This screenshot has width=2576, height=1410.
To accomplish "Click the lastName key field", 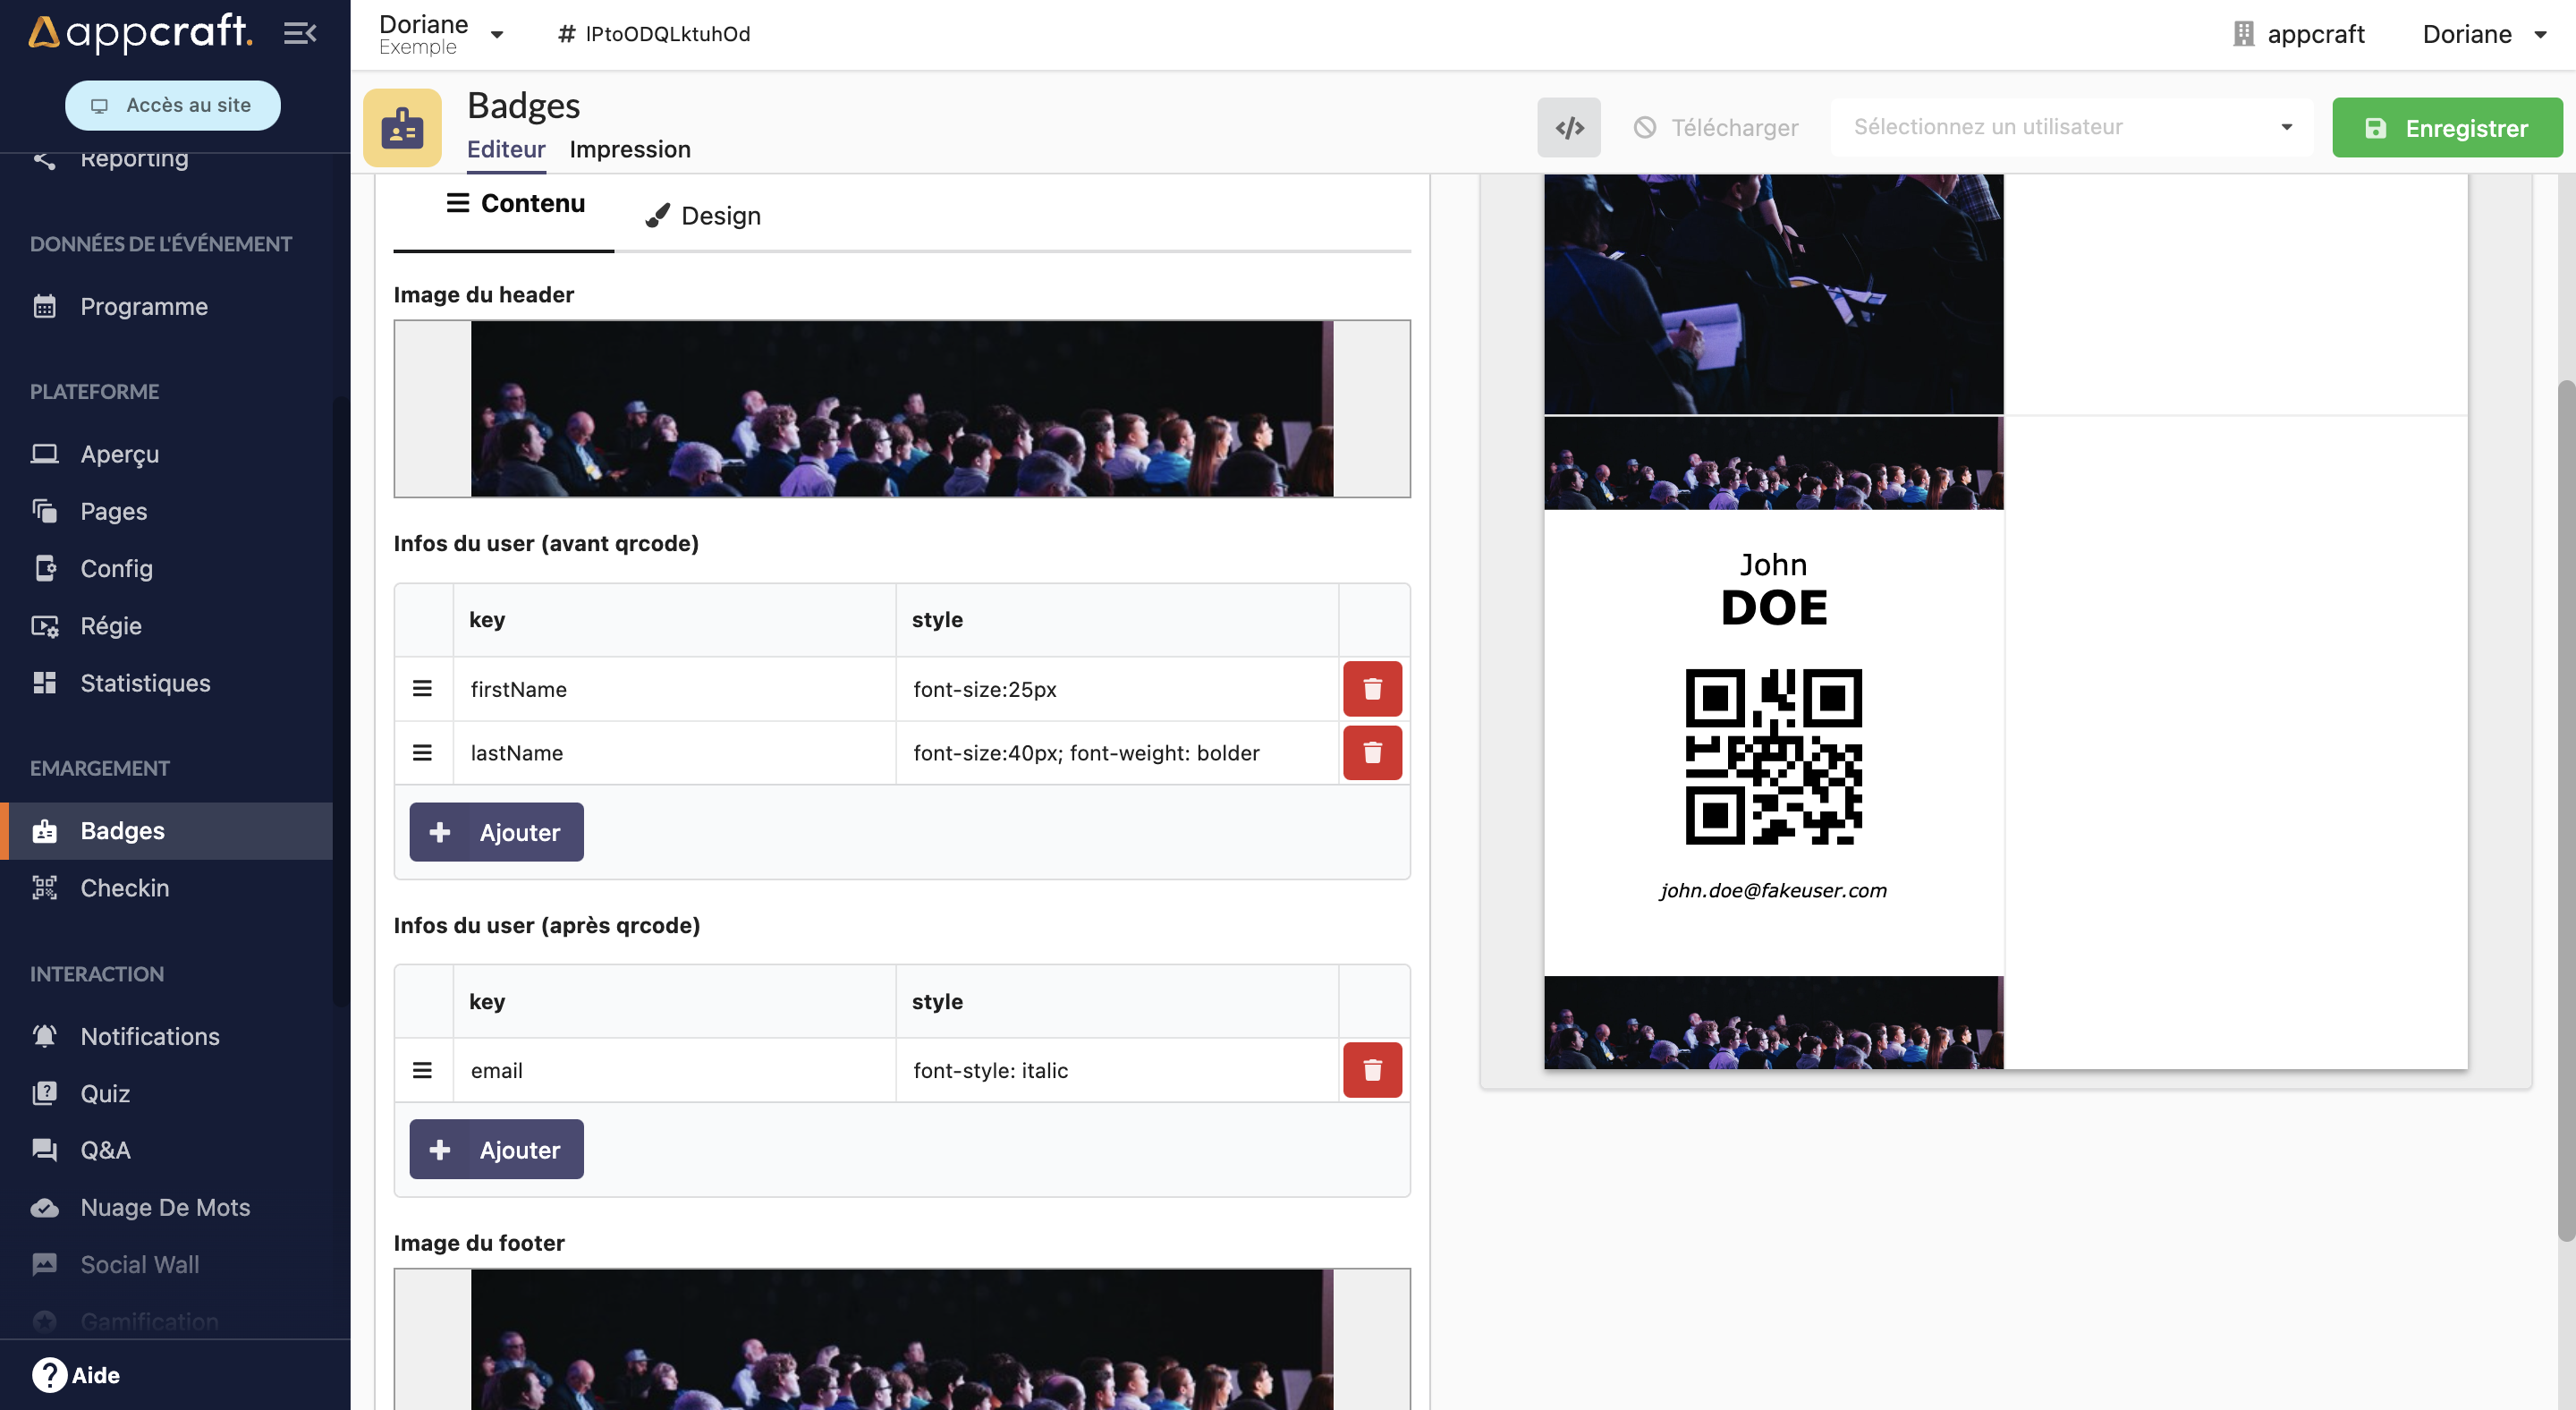I will (x=674, y=752).
